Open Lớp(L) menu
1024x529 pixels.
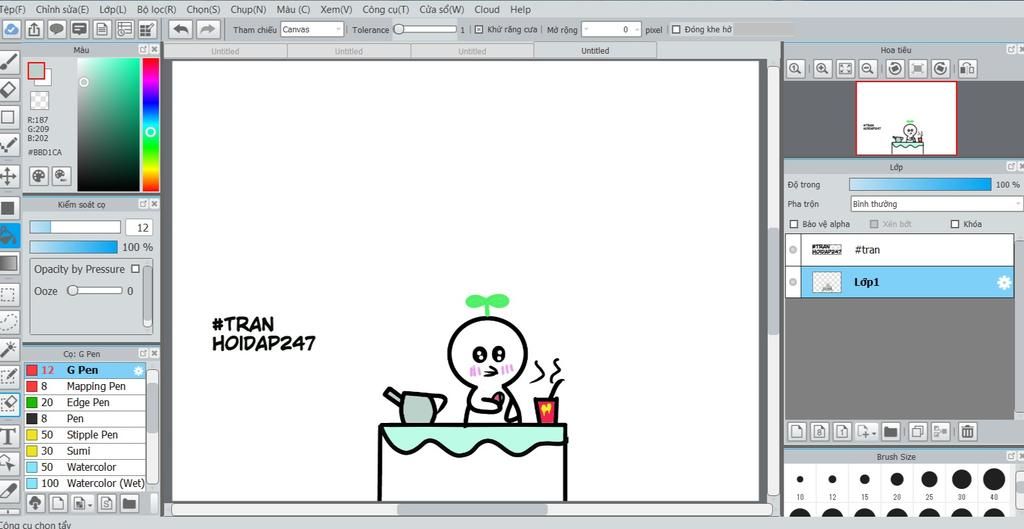coord(113,9)
